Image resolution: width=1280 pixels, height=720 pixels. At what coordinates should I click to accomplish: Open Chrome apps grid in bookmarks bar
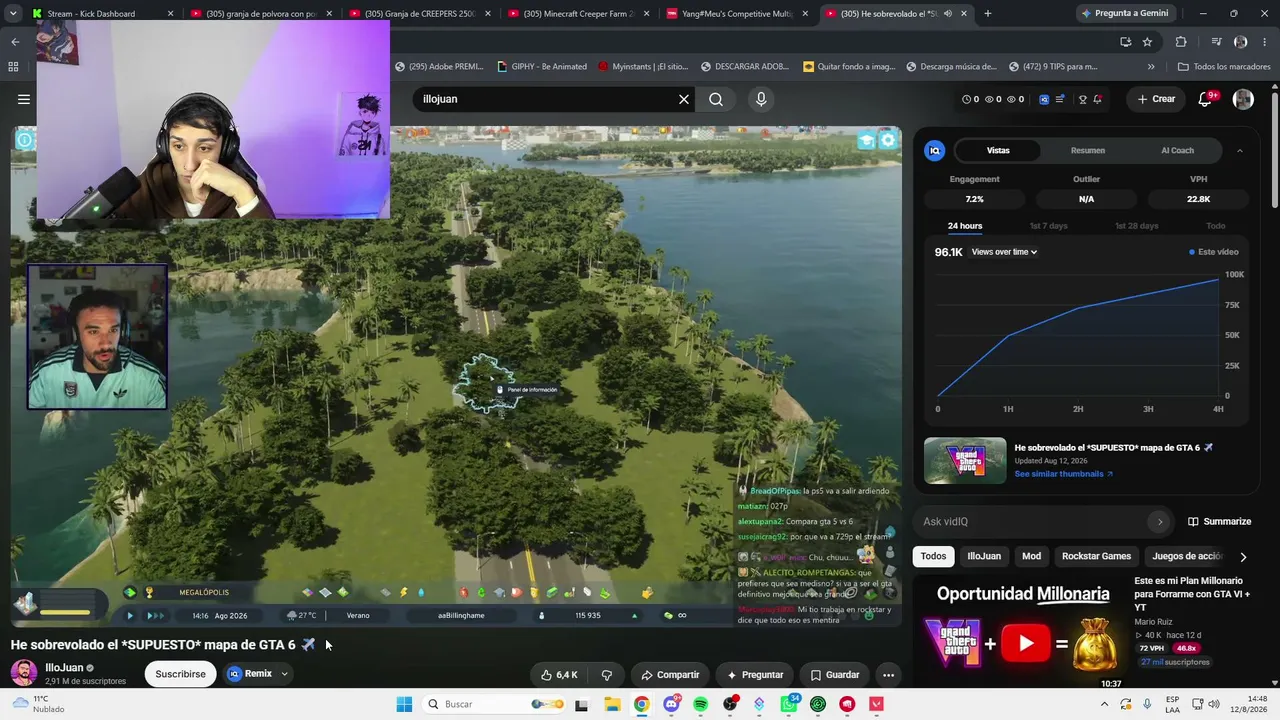tap(13, 66)
